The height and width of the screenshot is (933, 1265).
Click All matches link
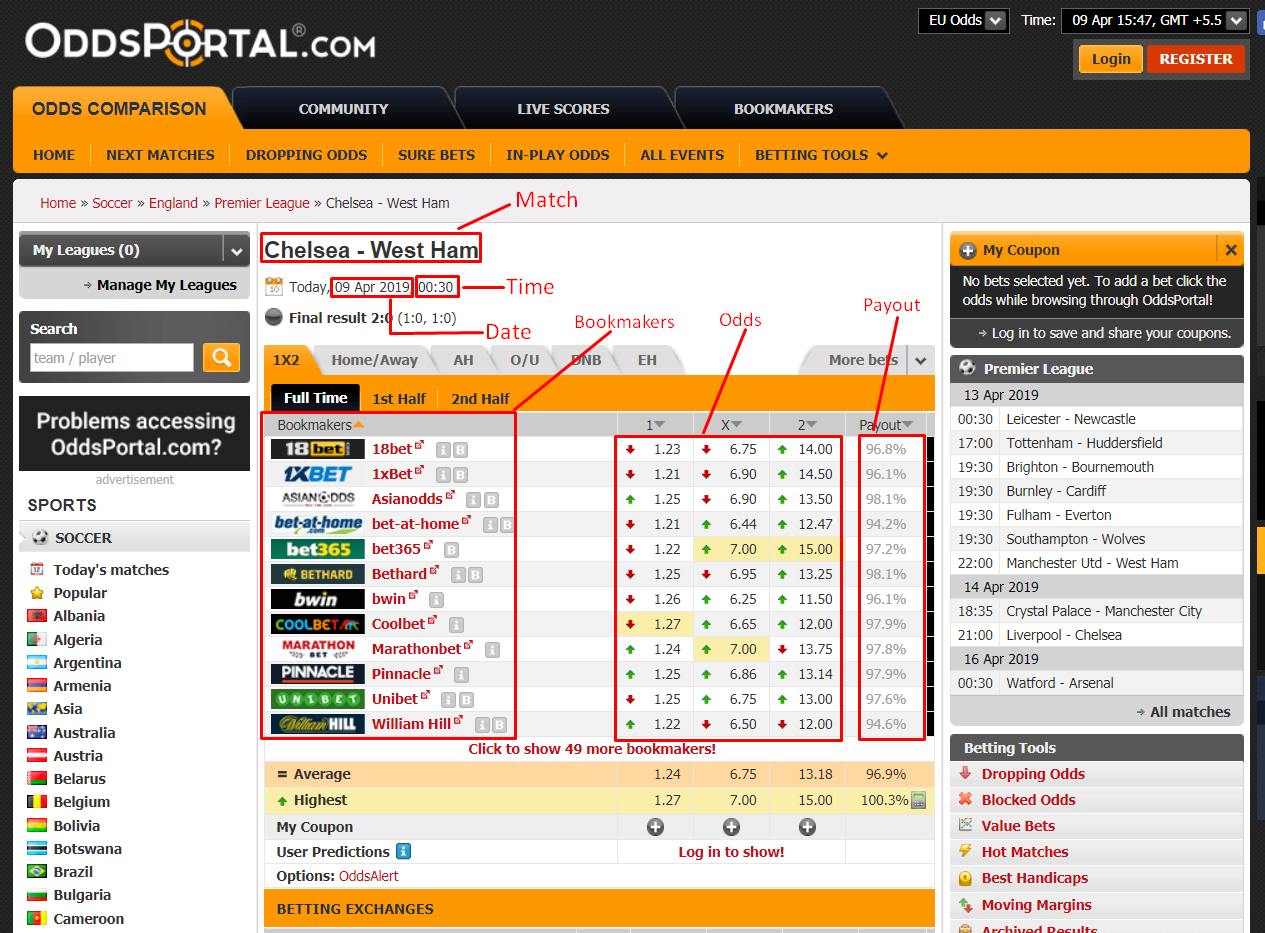click(x=1190, y=712)
